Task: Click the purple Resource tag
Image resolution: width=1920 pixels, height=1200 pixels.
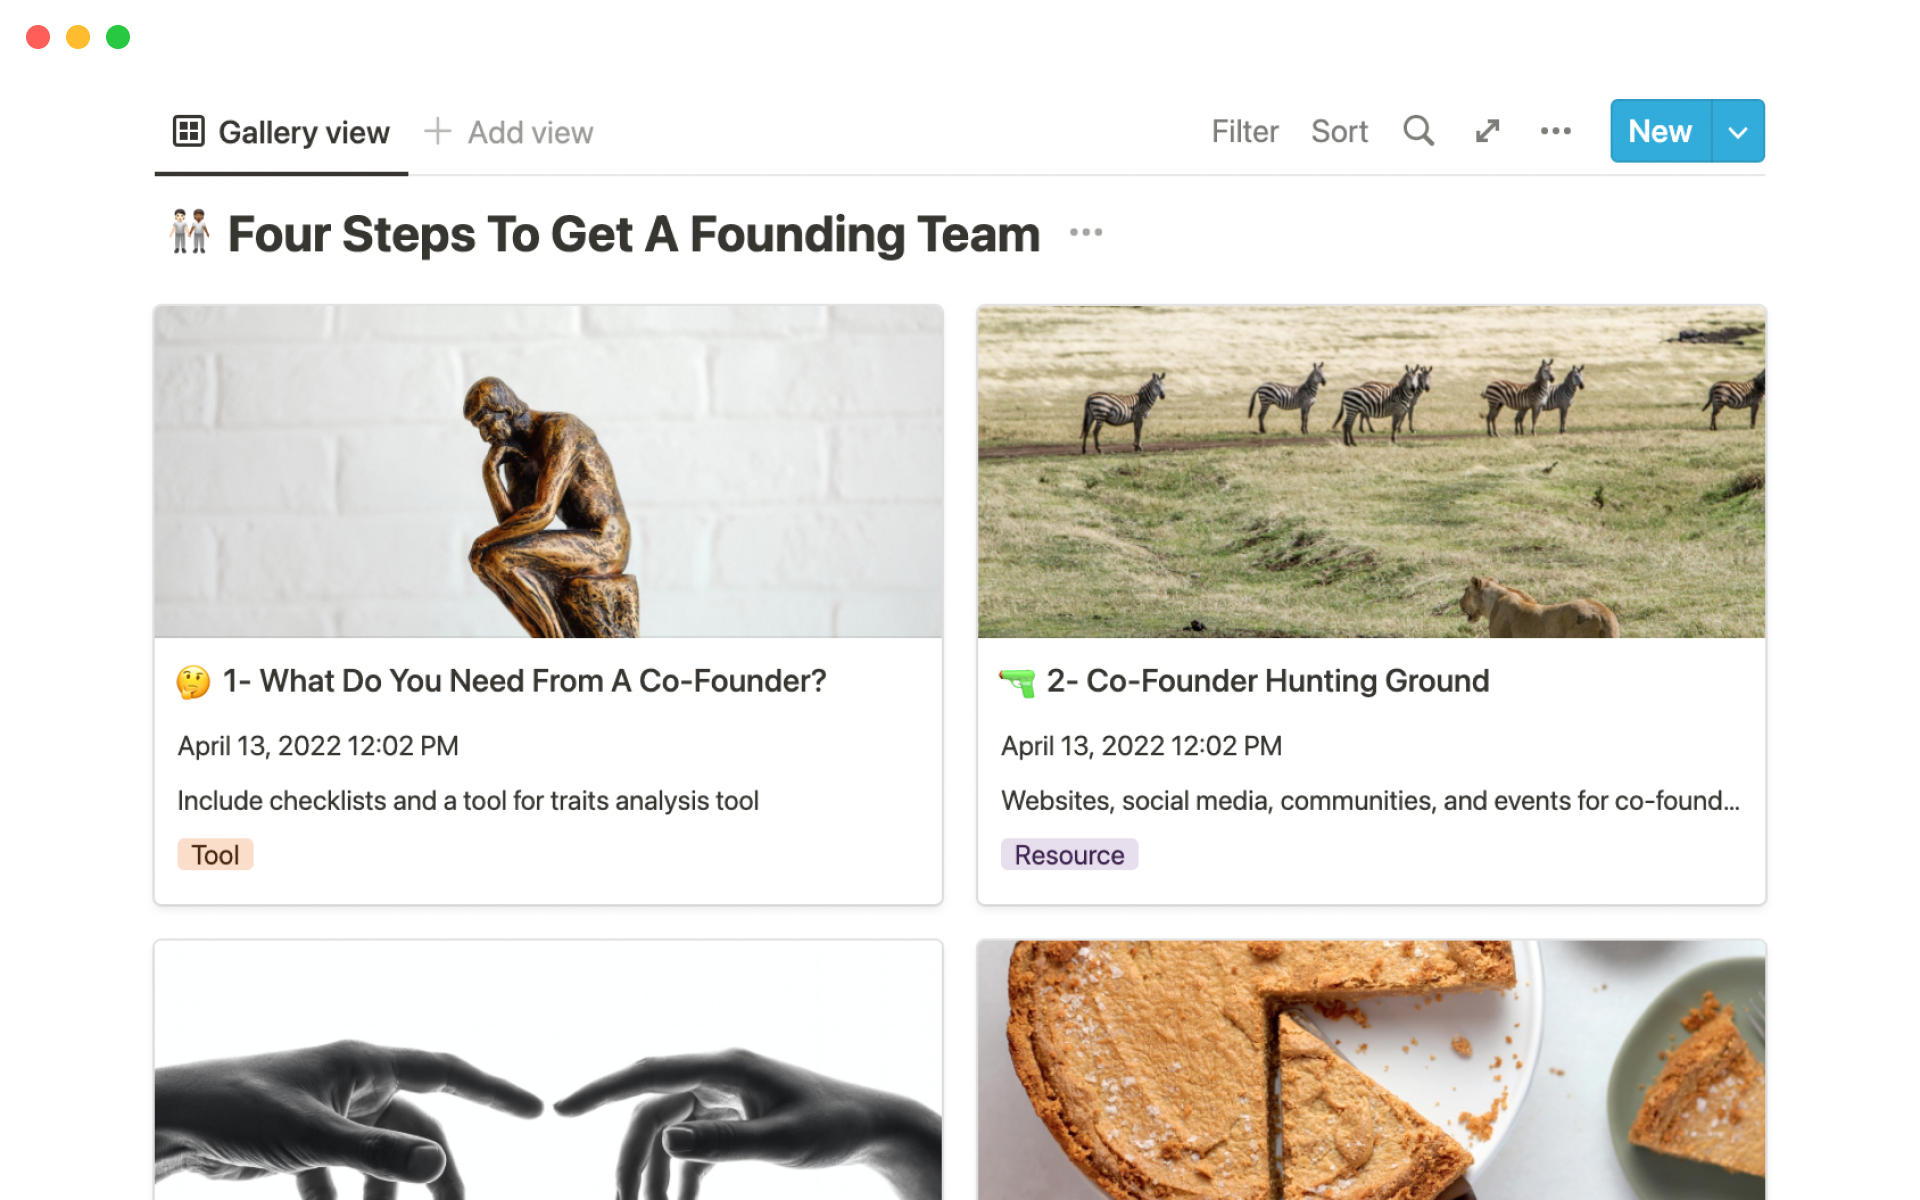Action: 1069,855
